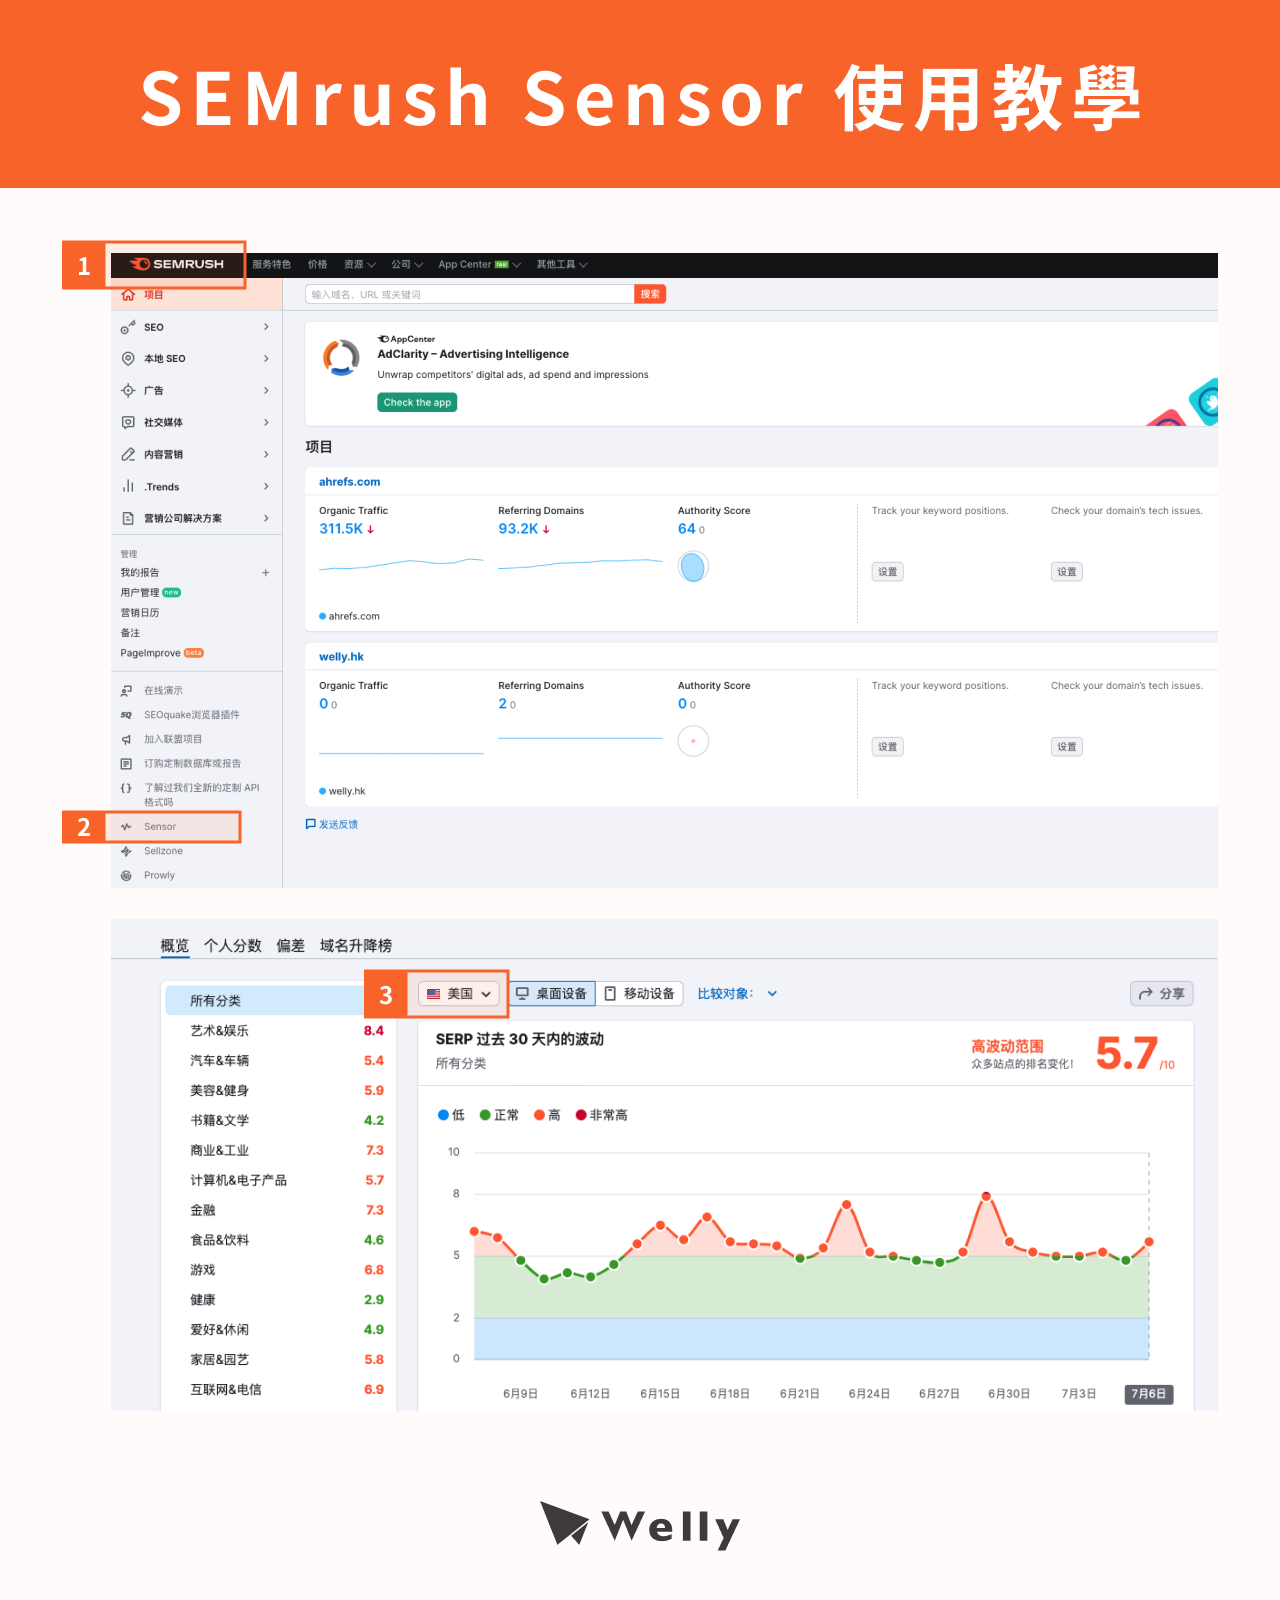Click the 在线演示 icon
This screenshot has width=1280, height=1600.
[x=126, y=691]
